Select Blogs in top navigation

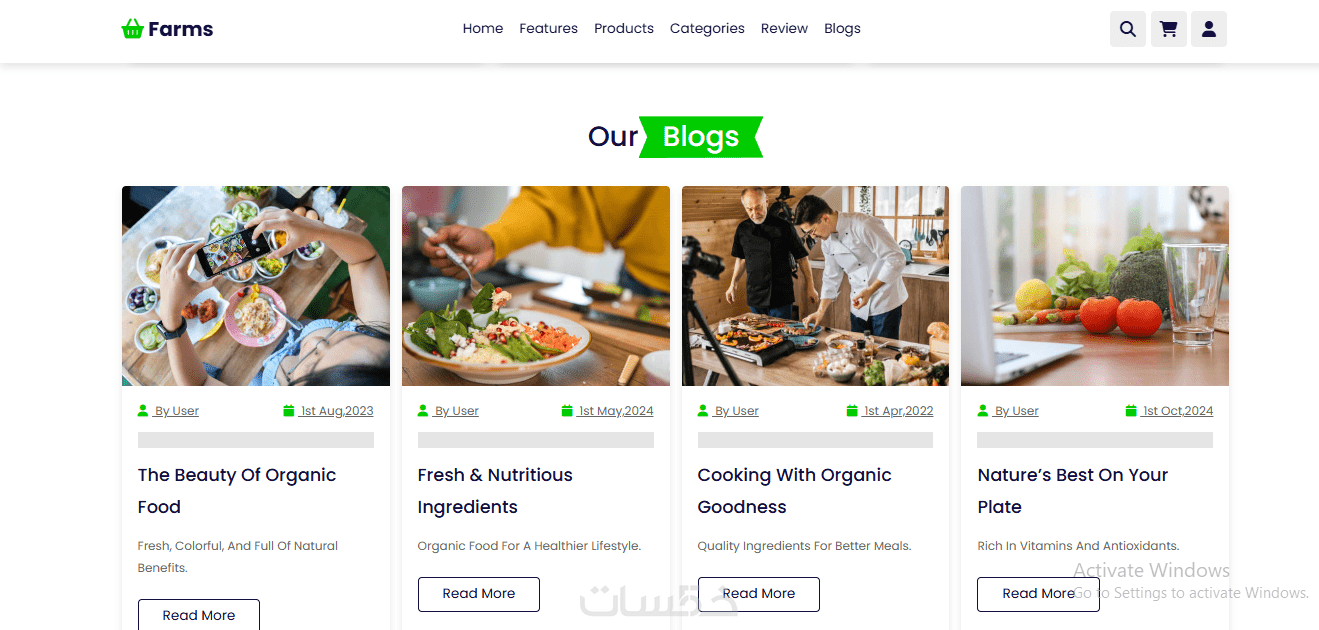842,29
